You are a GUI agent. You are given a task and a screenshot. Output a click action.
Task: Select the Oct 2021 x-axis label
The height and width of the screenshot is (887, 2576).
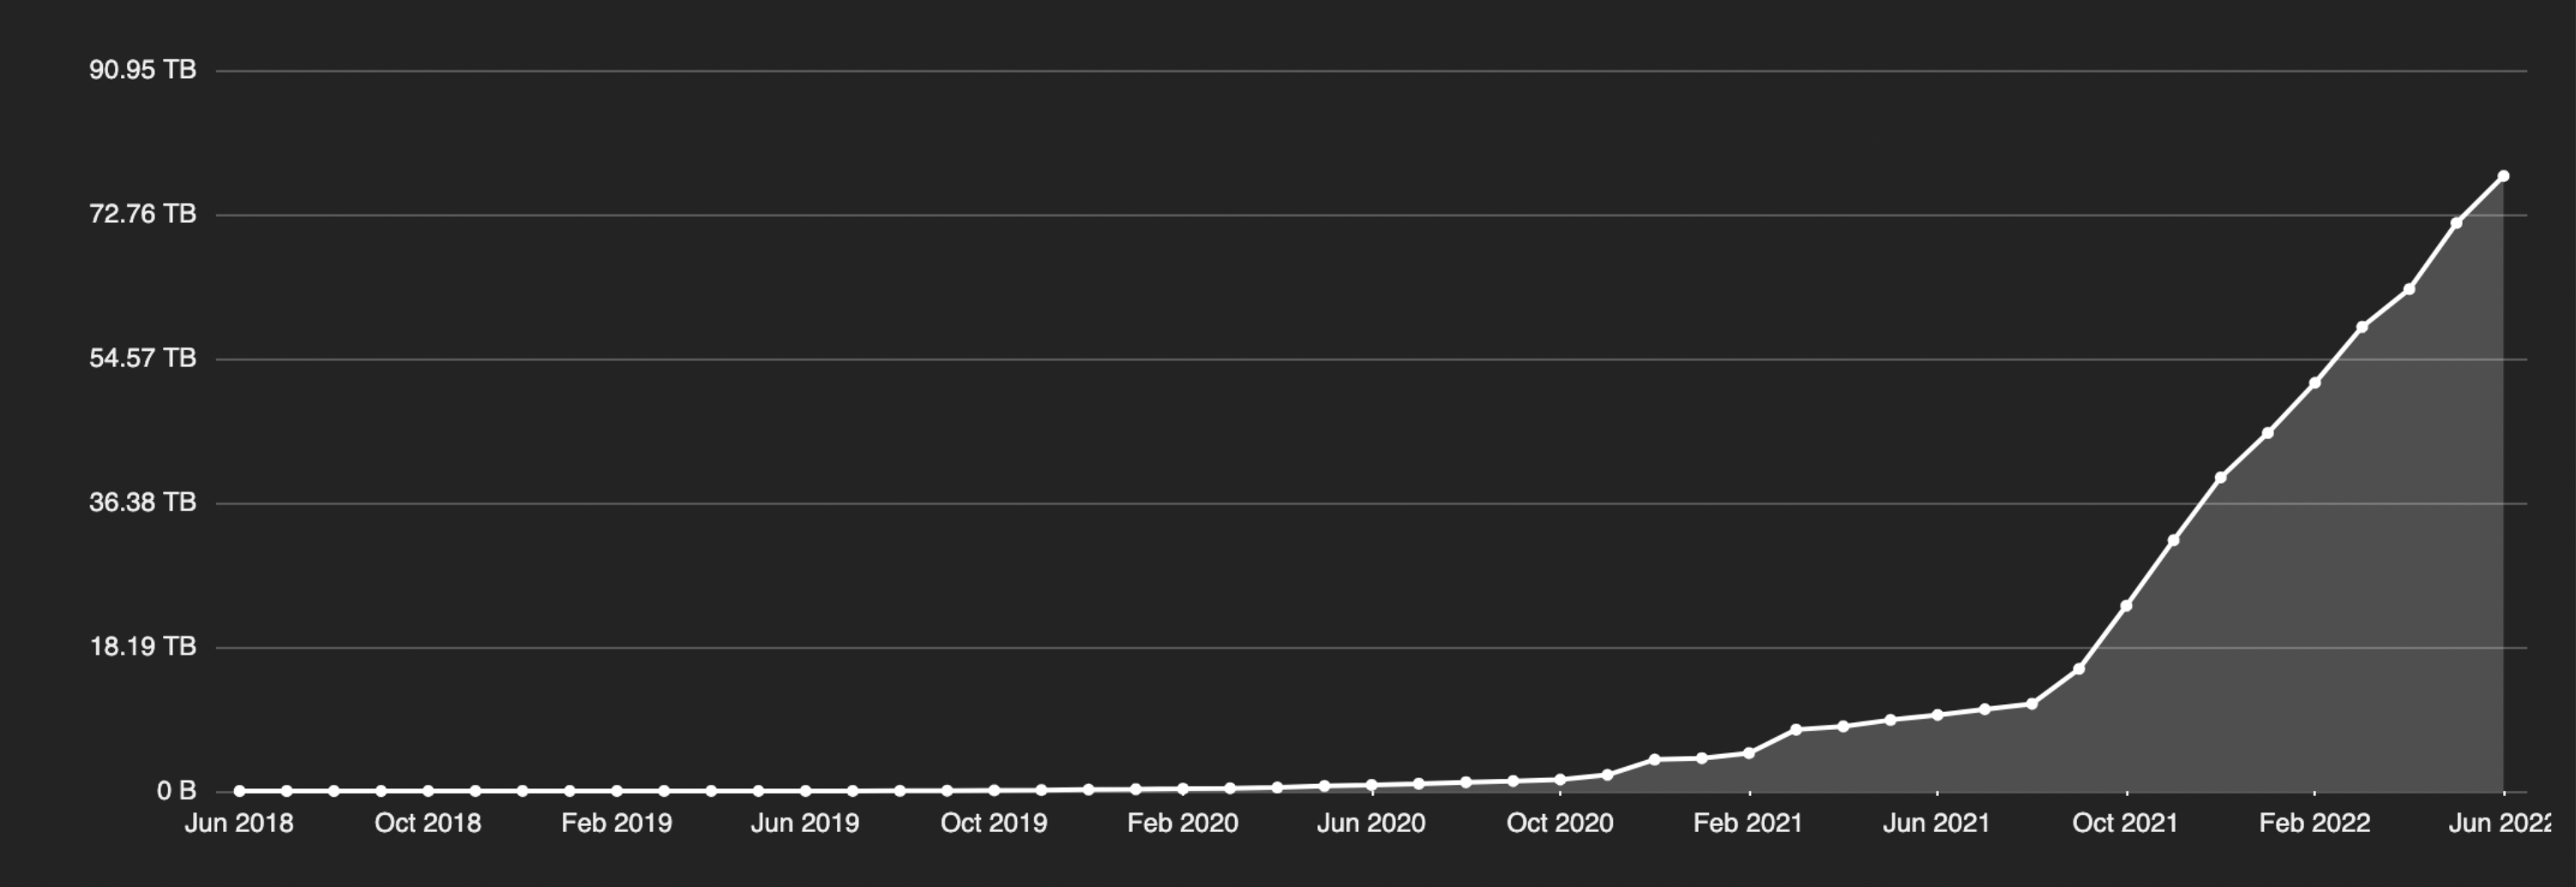2125,823
